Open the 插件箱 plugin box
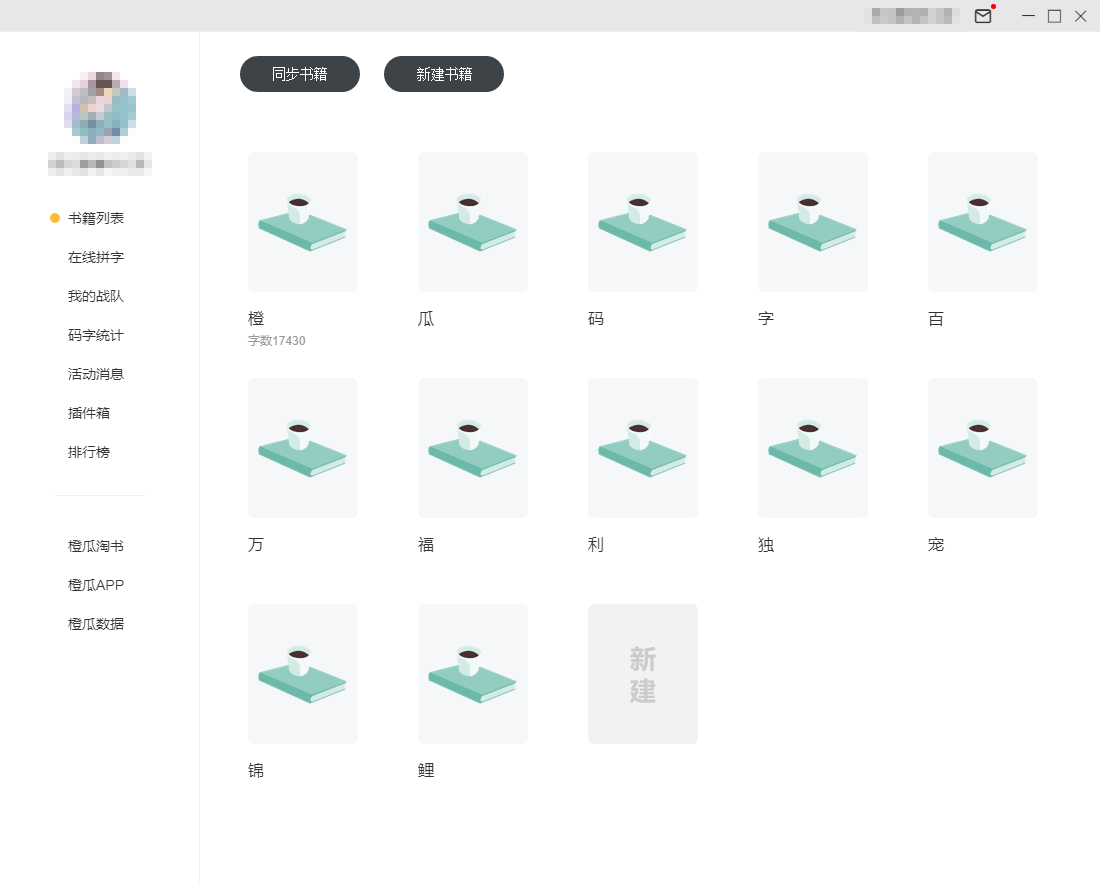Screen dimensions: 1100x882 click(x=89, y=413)
